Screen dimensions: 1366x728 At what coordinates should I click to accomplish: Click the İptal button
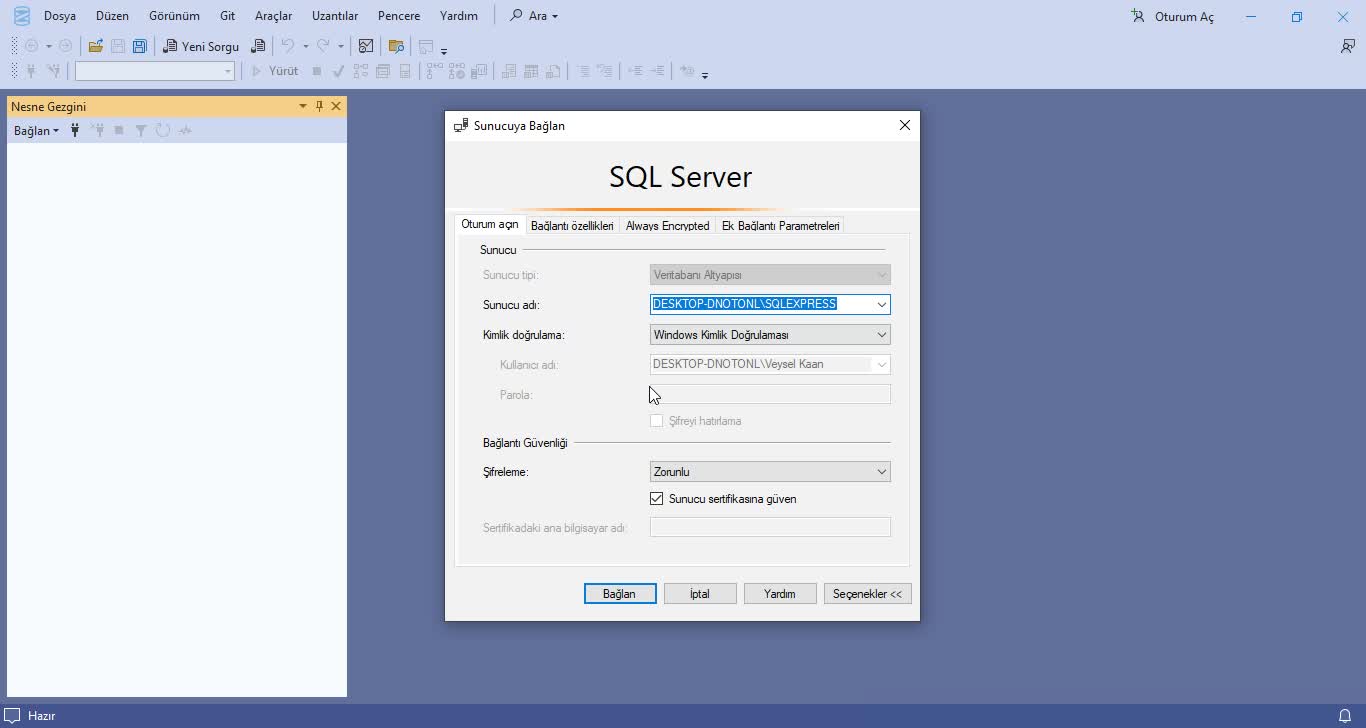700,594
